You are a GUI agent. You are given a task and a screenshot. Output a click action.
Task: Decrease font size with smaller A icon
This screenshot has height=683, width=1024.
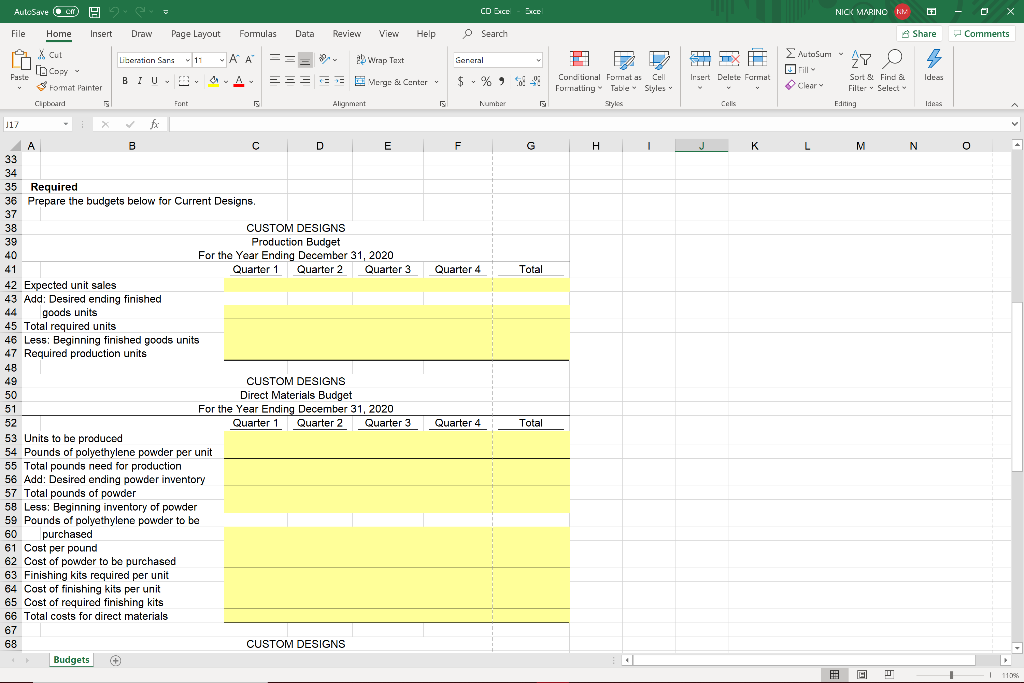249,59
